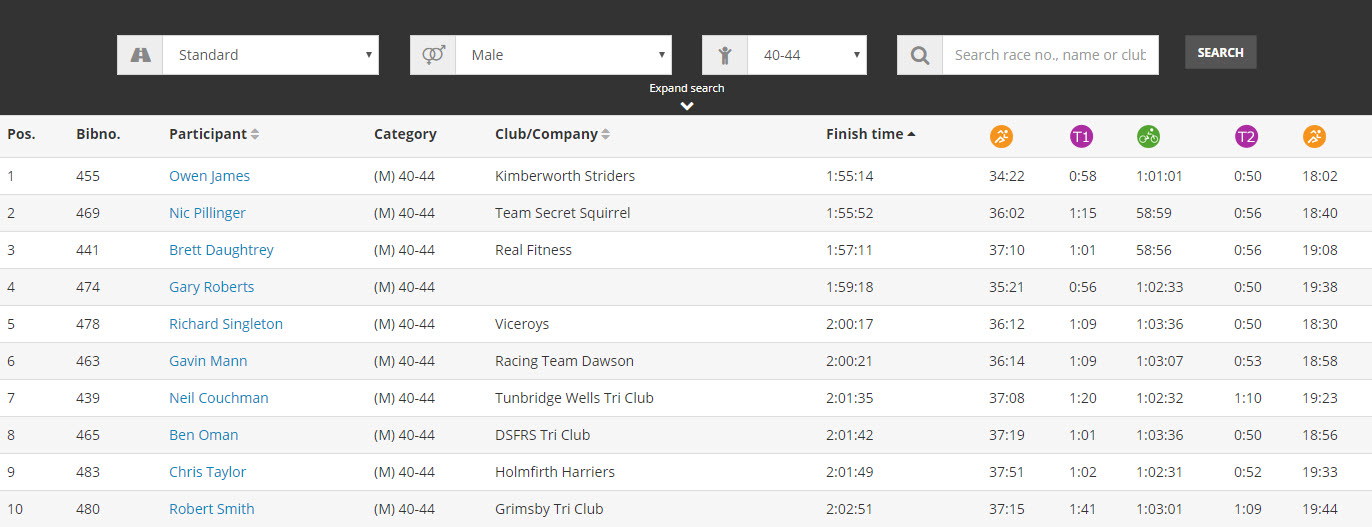This screenshot has height=527, width=1372.
Task: Click the green bike icon column header
Action: (x=1148, y=137)
